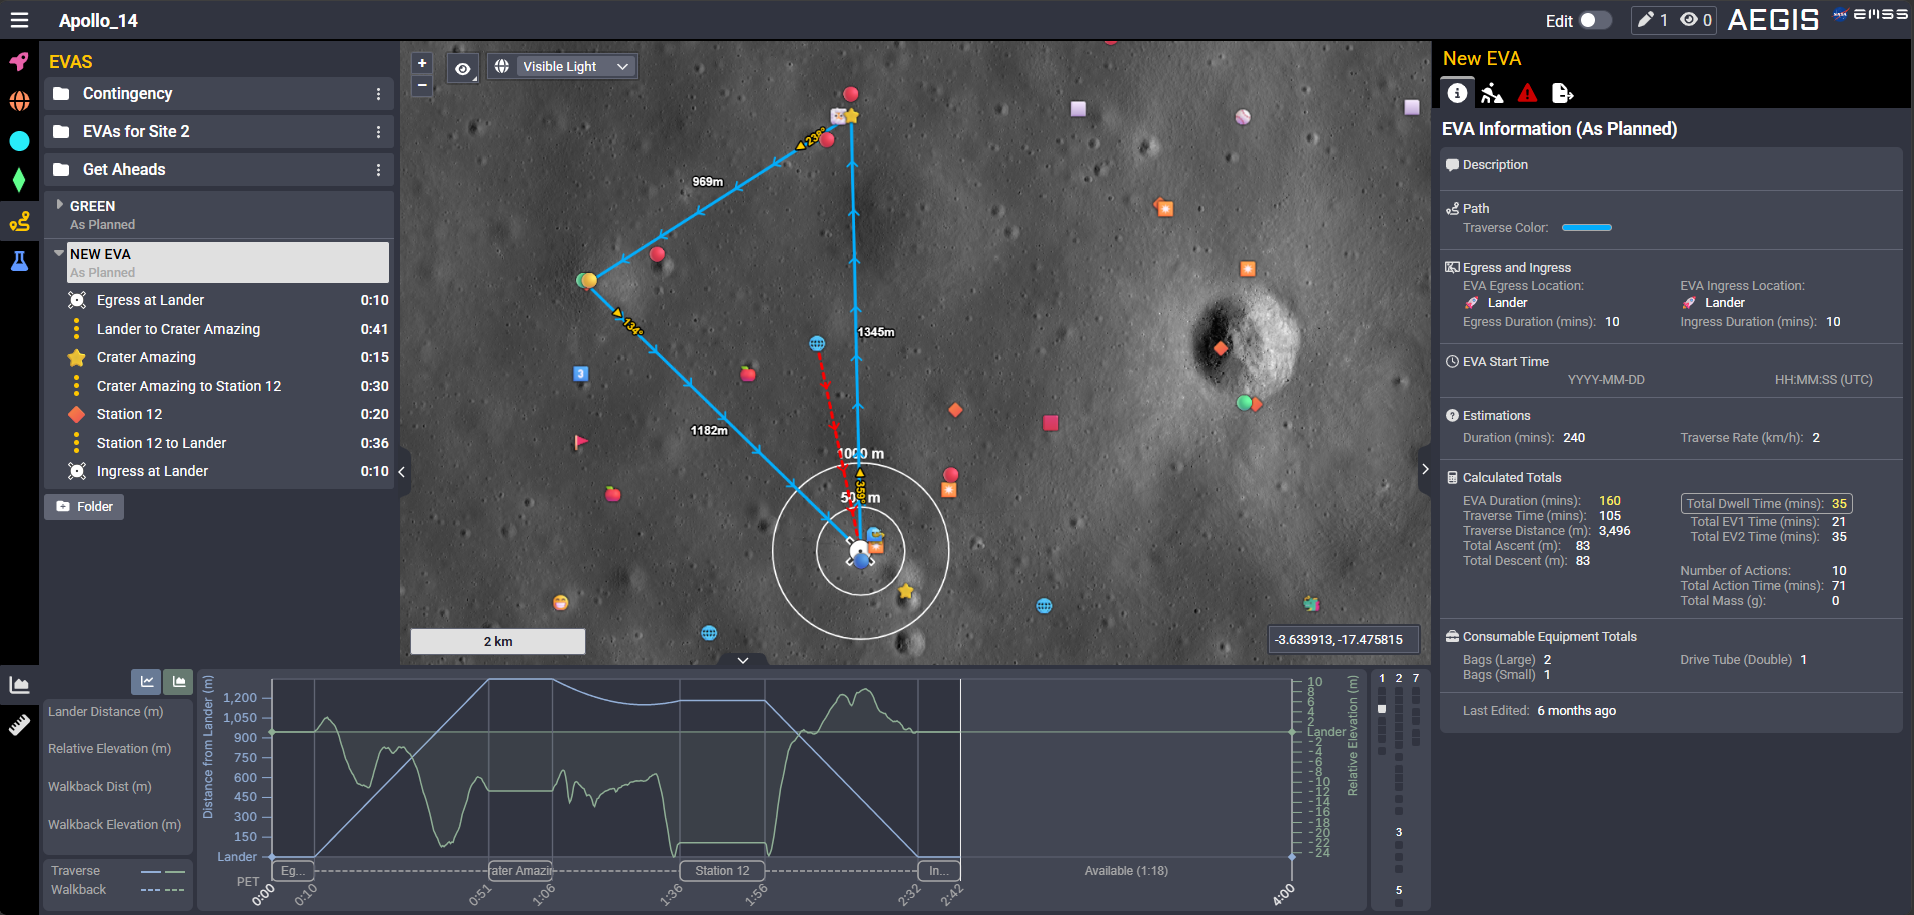The width and height of the screenshot is (1914, 915).
Task: Collapse the left panel arrow
Action: pos(402,471)
